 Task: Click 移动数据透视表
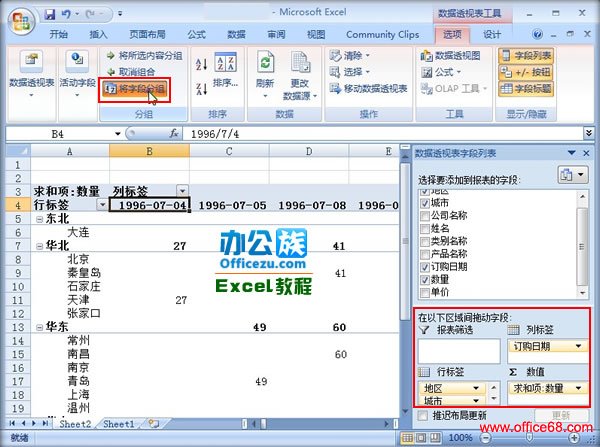click(368, 88)
